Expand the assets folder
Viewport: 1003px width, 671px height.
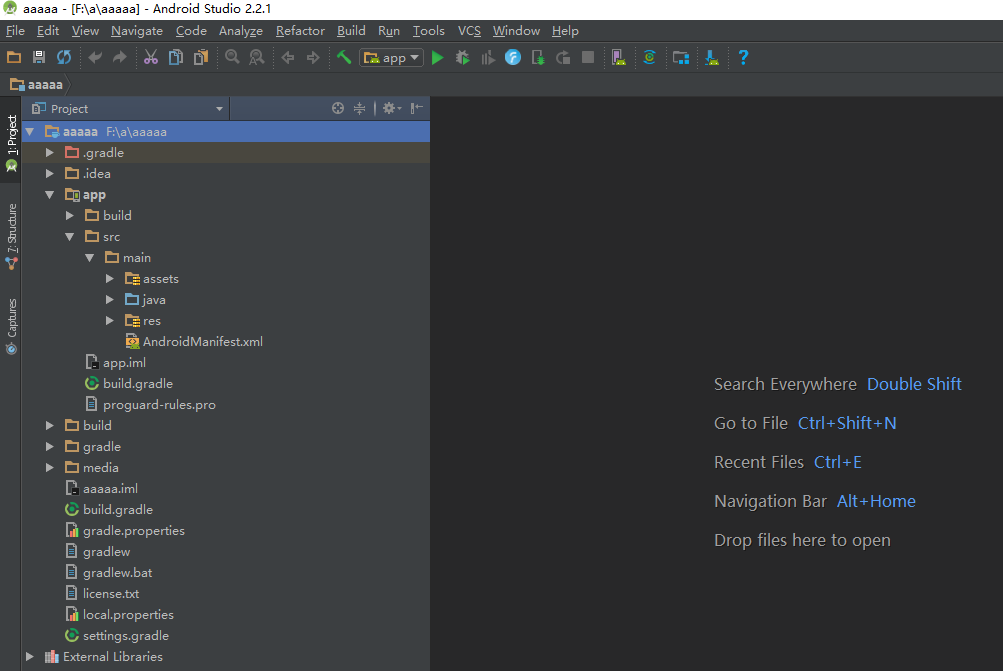click(110, 279)
